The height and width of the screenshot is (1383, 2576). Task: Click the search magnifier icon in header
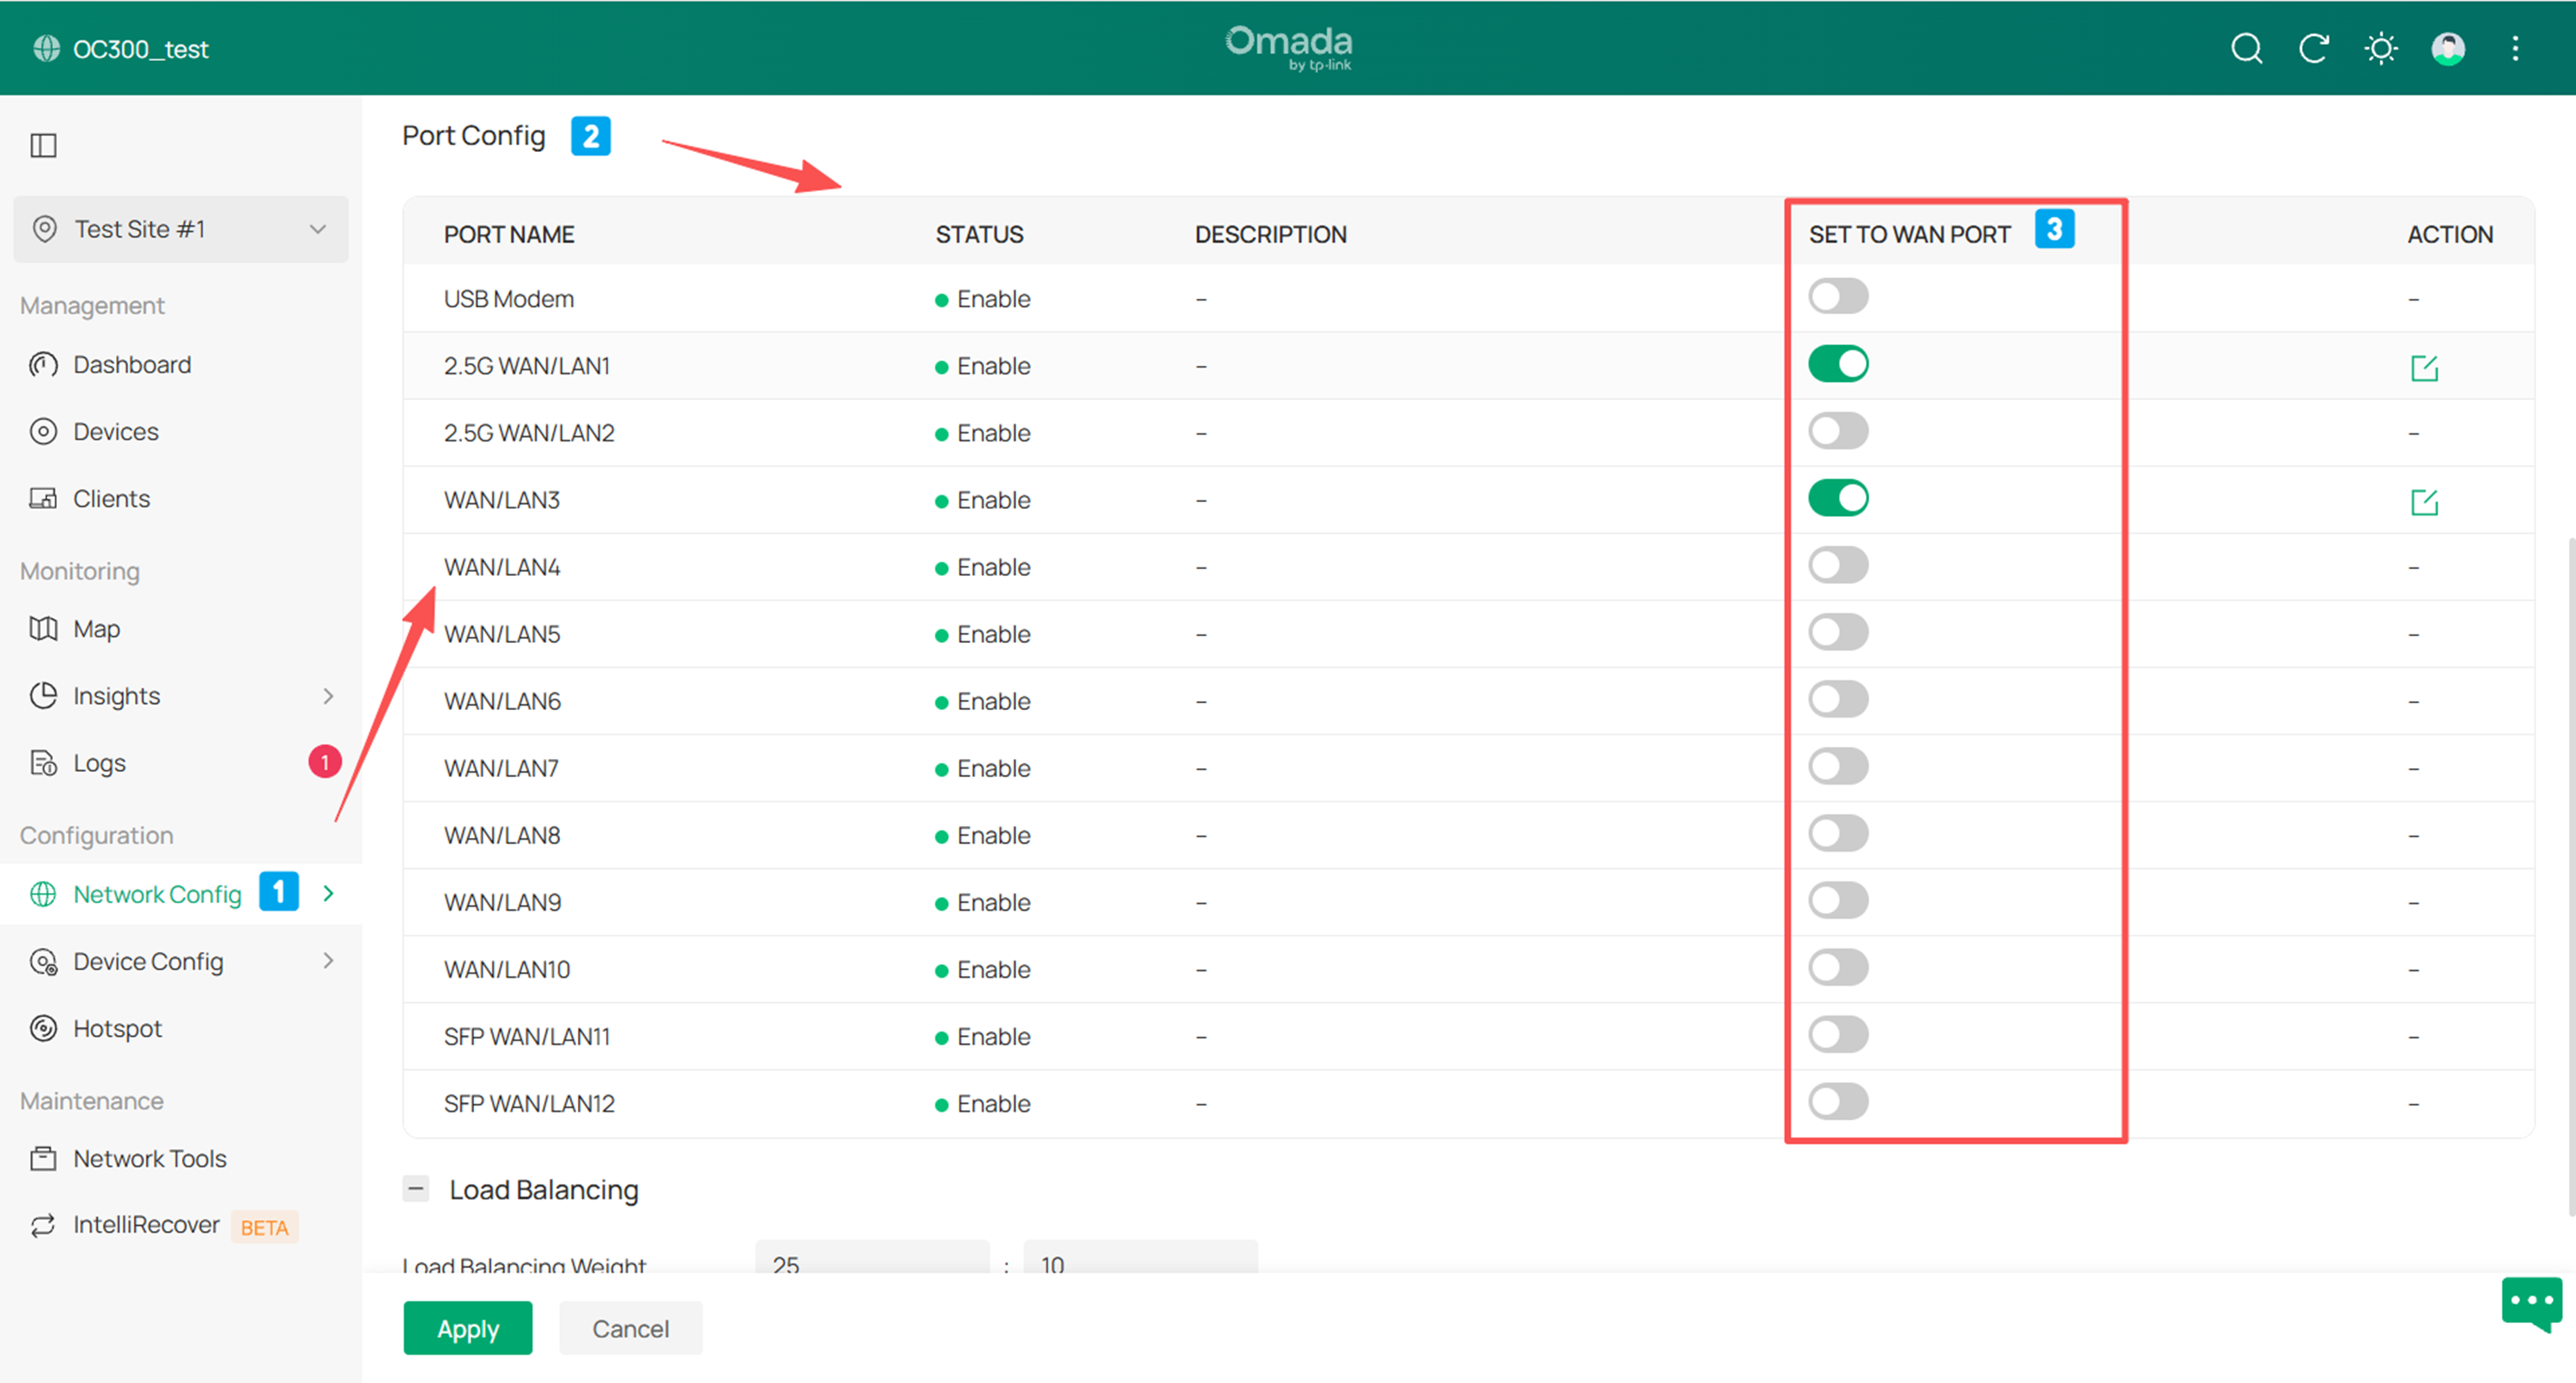point(2246,48)
